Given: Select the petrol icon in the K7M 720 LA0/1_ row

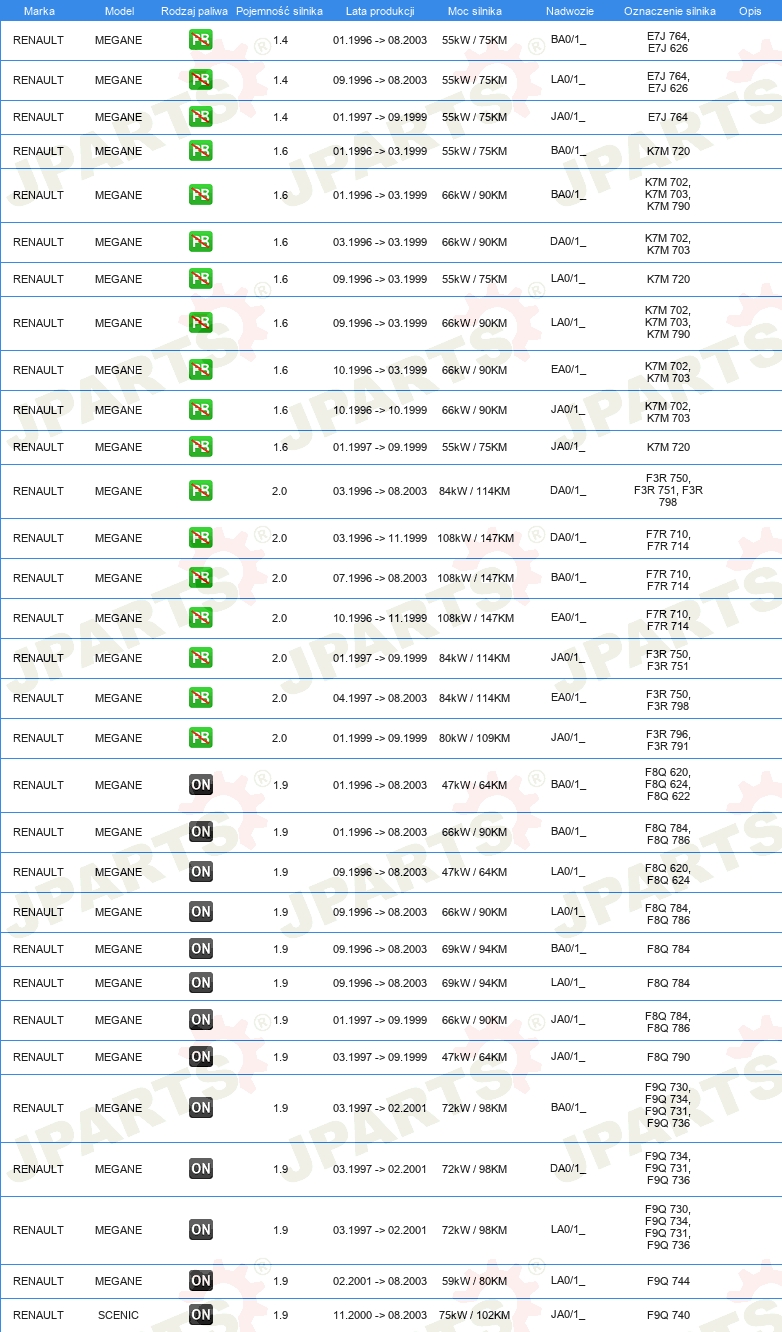Looking at the screenshot, I should [x=200, y=279].
